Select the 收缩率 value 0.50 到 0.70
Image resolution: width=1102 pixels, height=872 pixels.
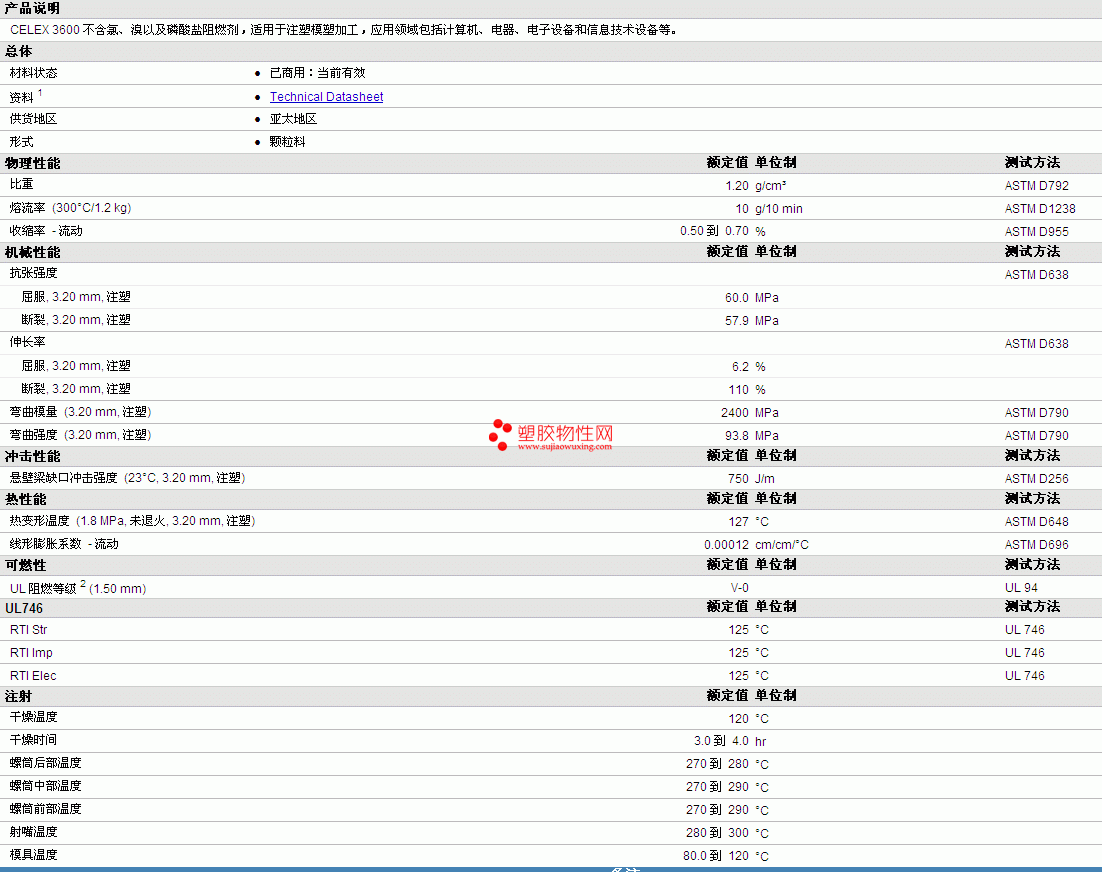pos(714,231)
